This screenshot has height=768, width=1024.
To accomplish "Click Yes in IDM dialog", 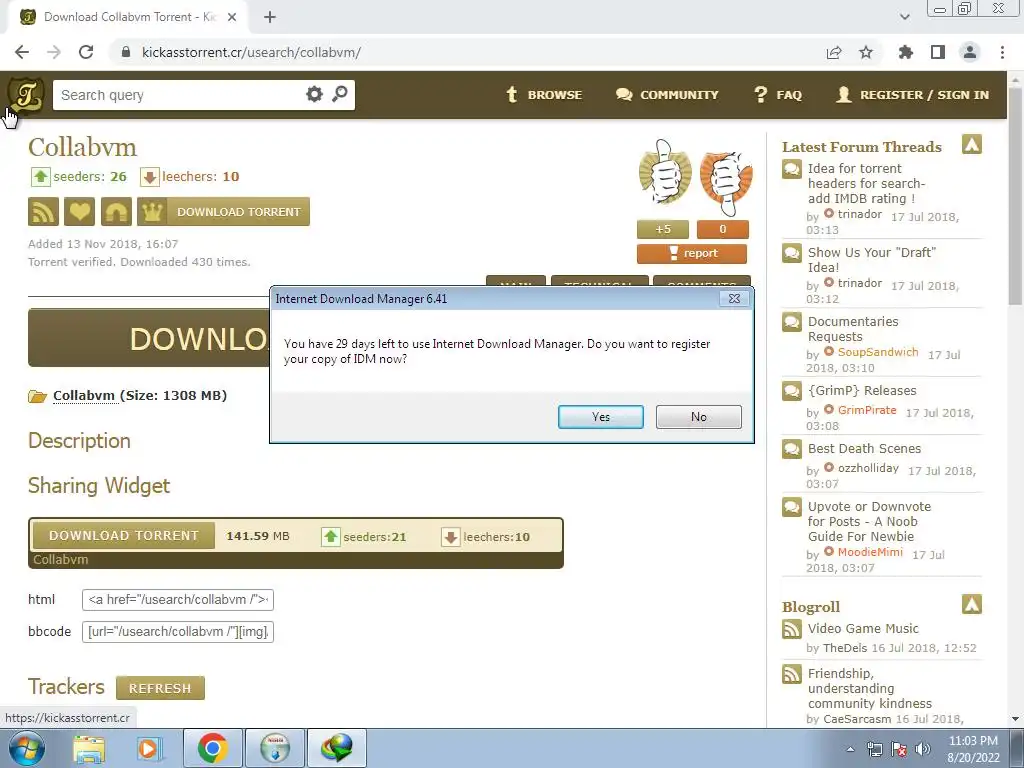I will 601,417.
